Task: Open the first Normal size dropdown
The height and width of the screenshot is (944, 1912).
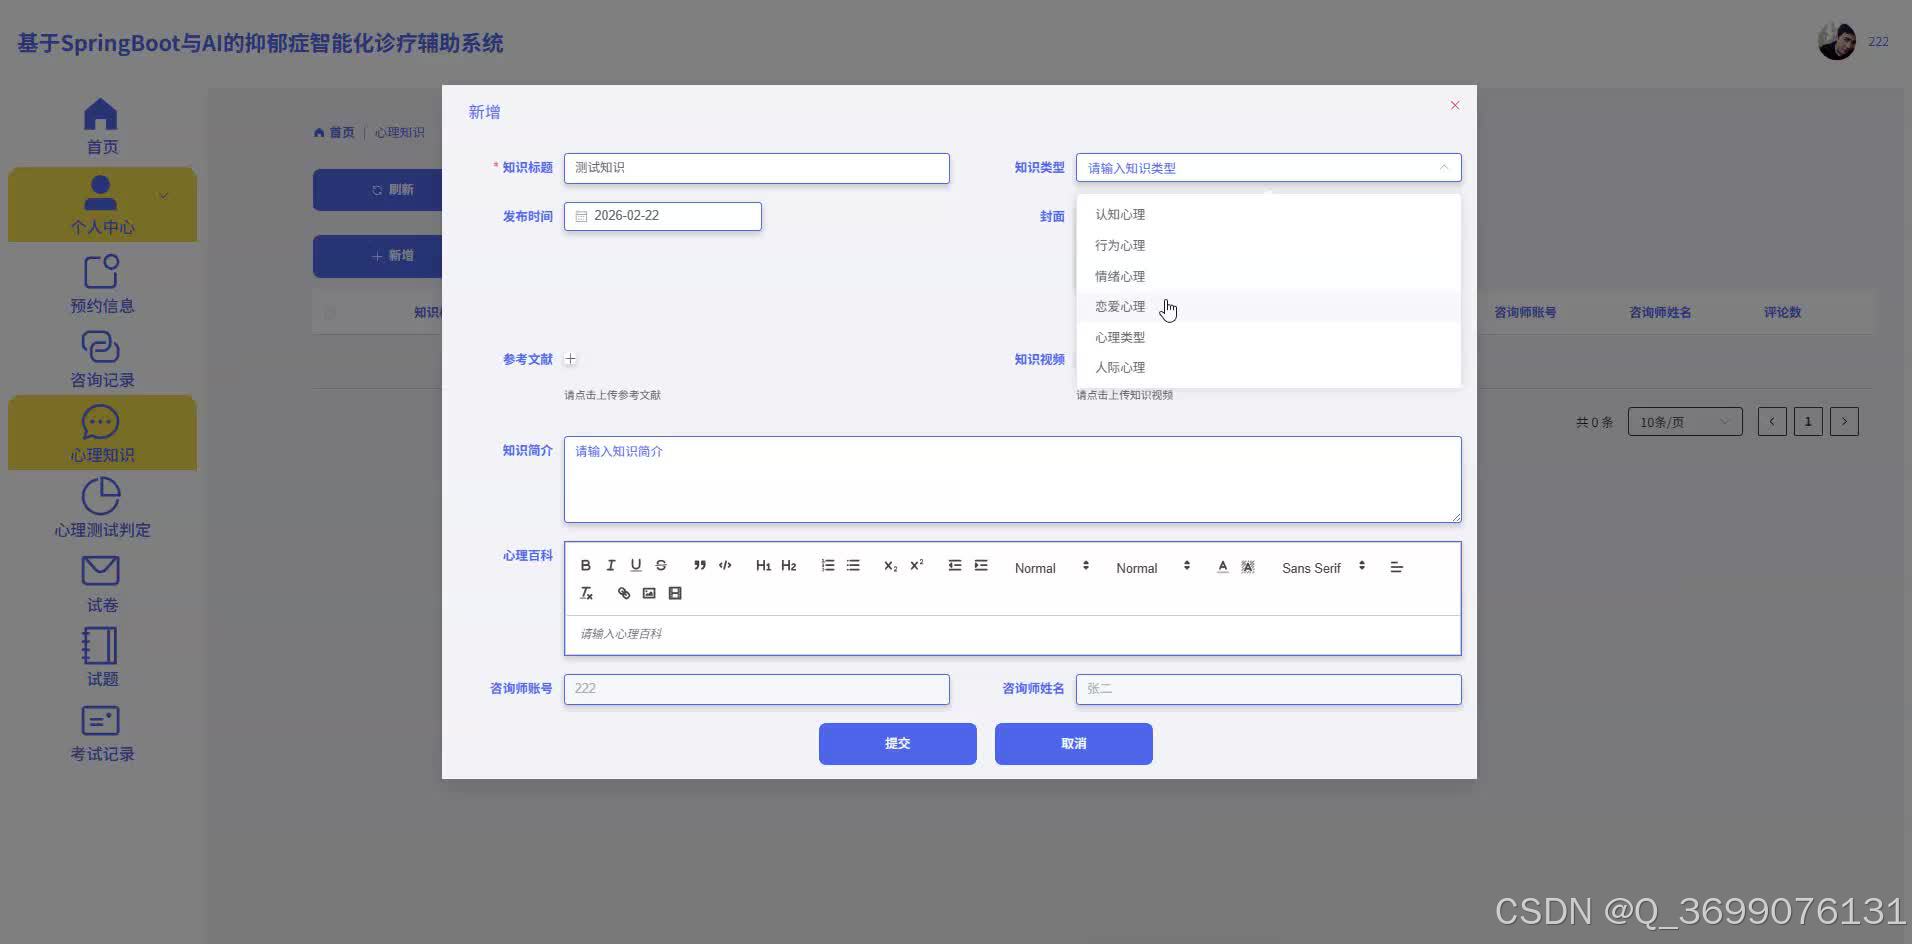Action: pyautogui.click(x=1051, y=567)
